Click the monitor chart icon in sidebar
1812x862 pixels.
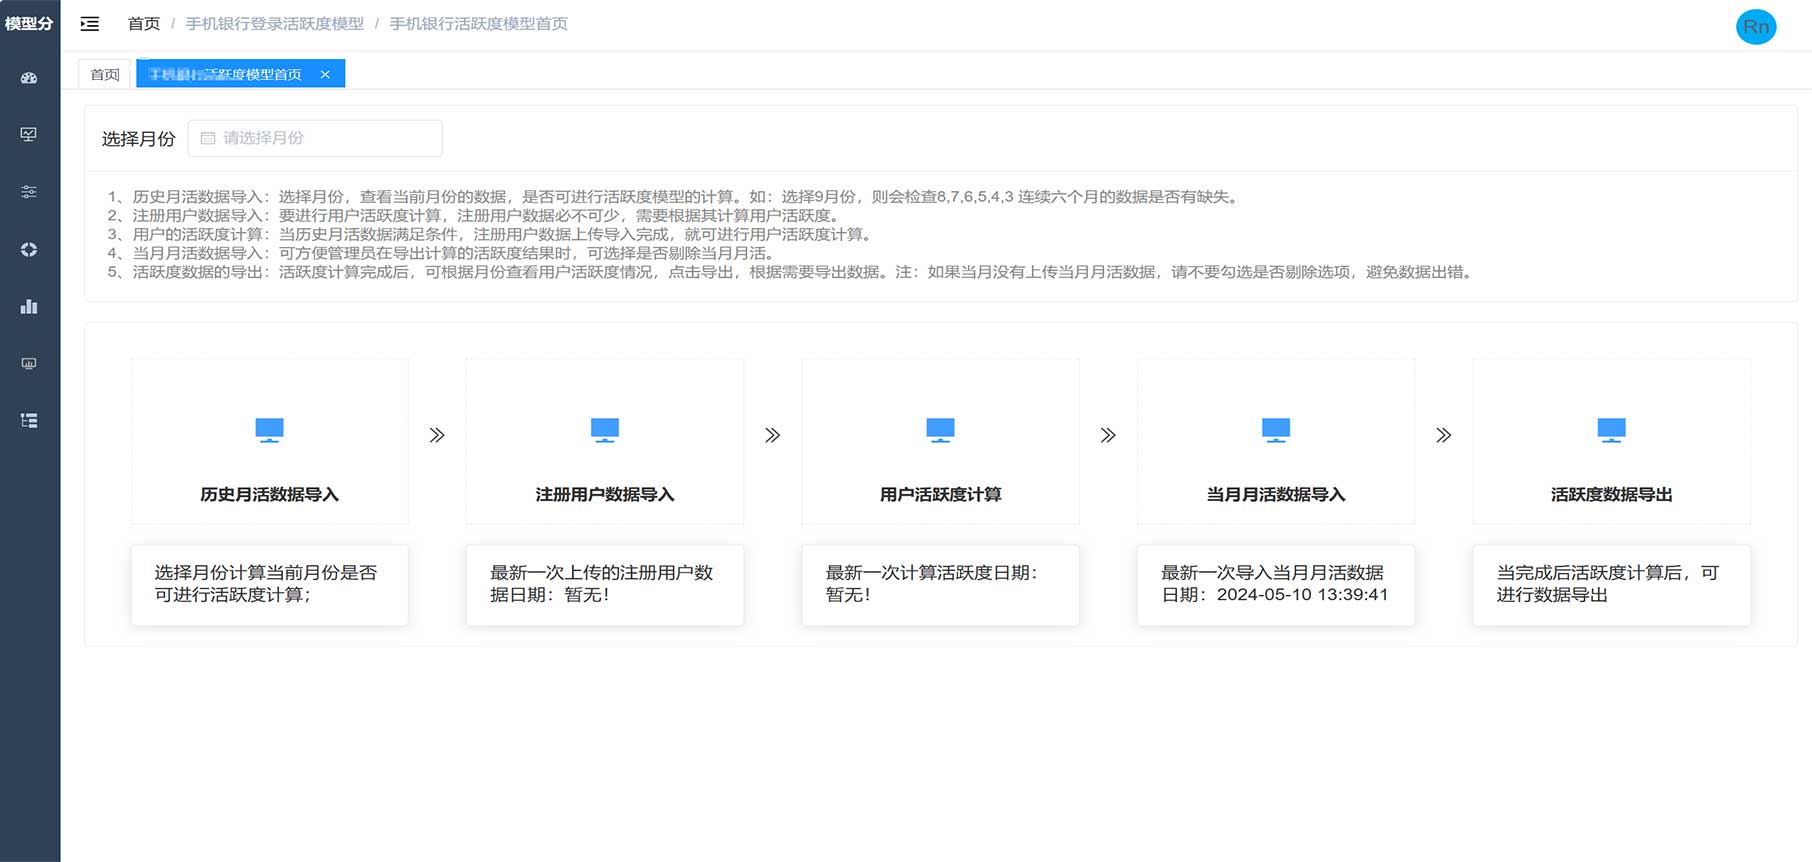point(29,134)
